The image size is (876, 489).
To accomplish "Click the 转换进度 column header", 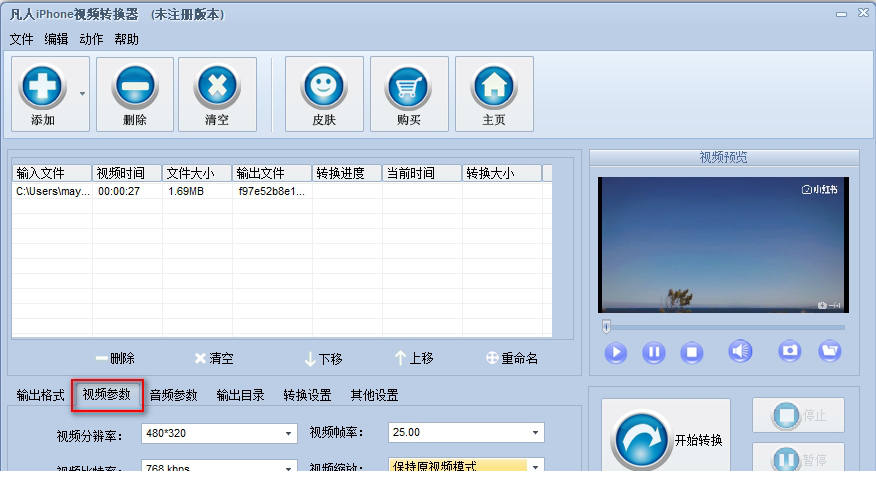I will 347,173.
